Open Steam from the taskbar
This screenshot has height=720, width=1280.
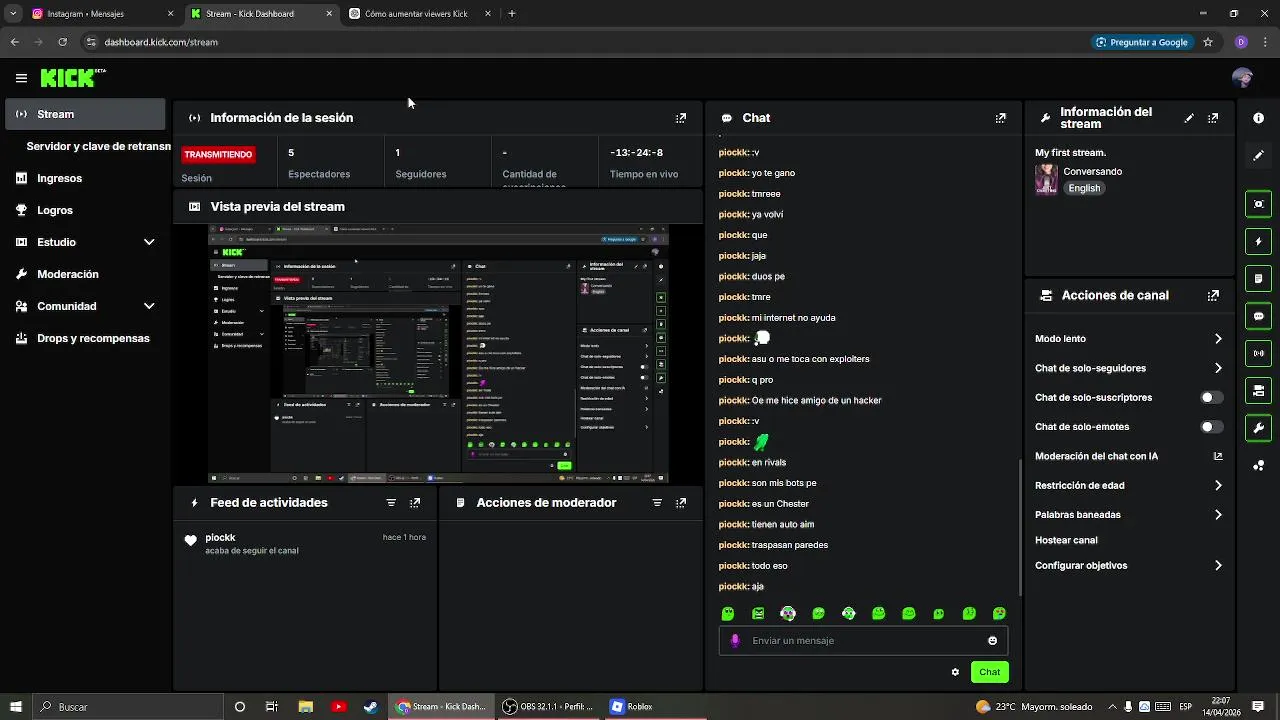click(x=371, y=707)
